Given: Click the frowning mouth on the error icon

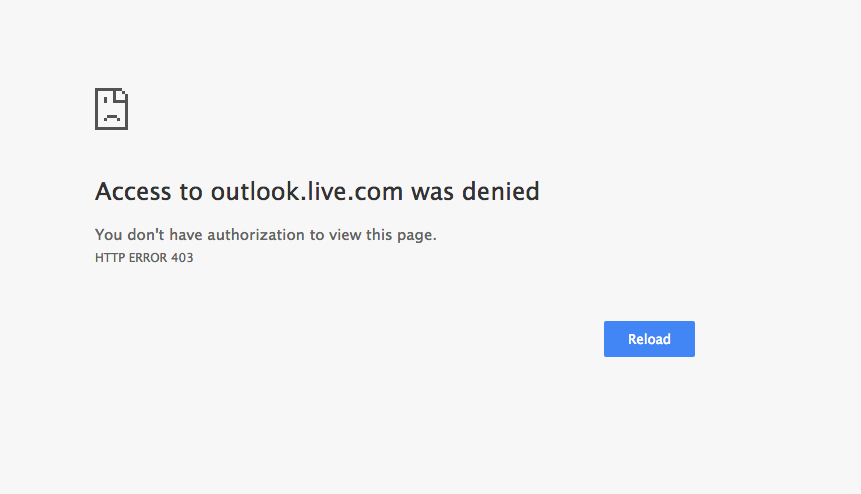Looking at the screenshot, I should (x=112, y=117).
